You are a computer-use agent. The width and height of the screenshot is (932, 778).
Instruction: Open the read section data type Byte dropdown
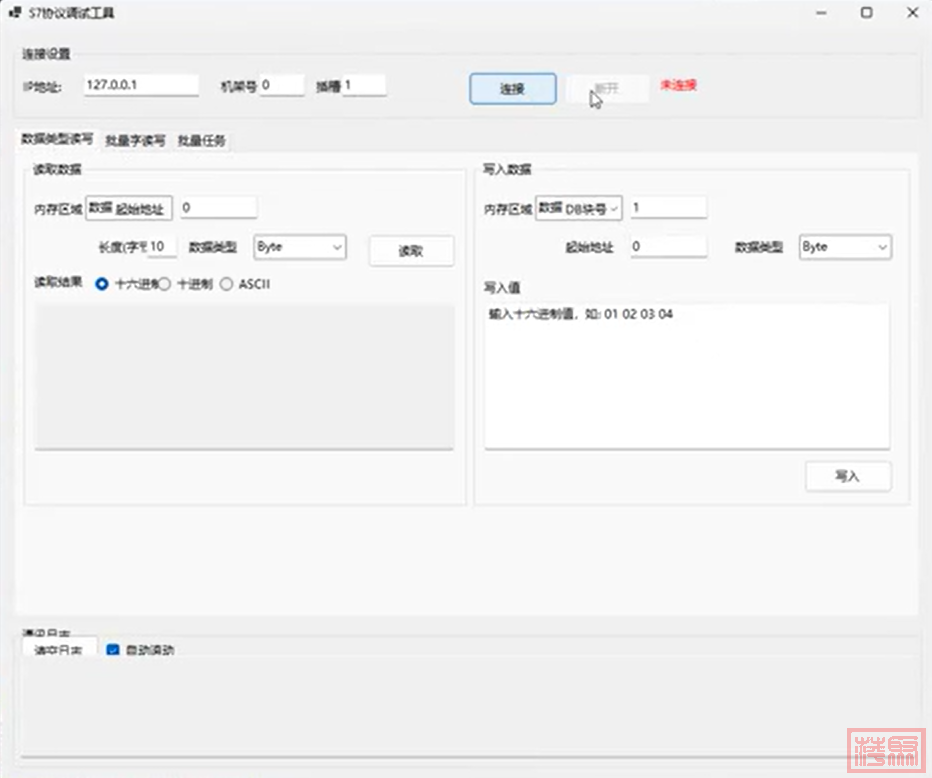(x=300, y=247)
